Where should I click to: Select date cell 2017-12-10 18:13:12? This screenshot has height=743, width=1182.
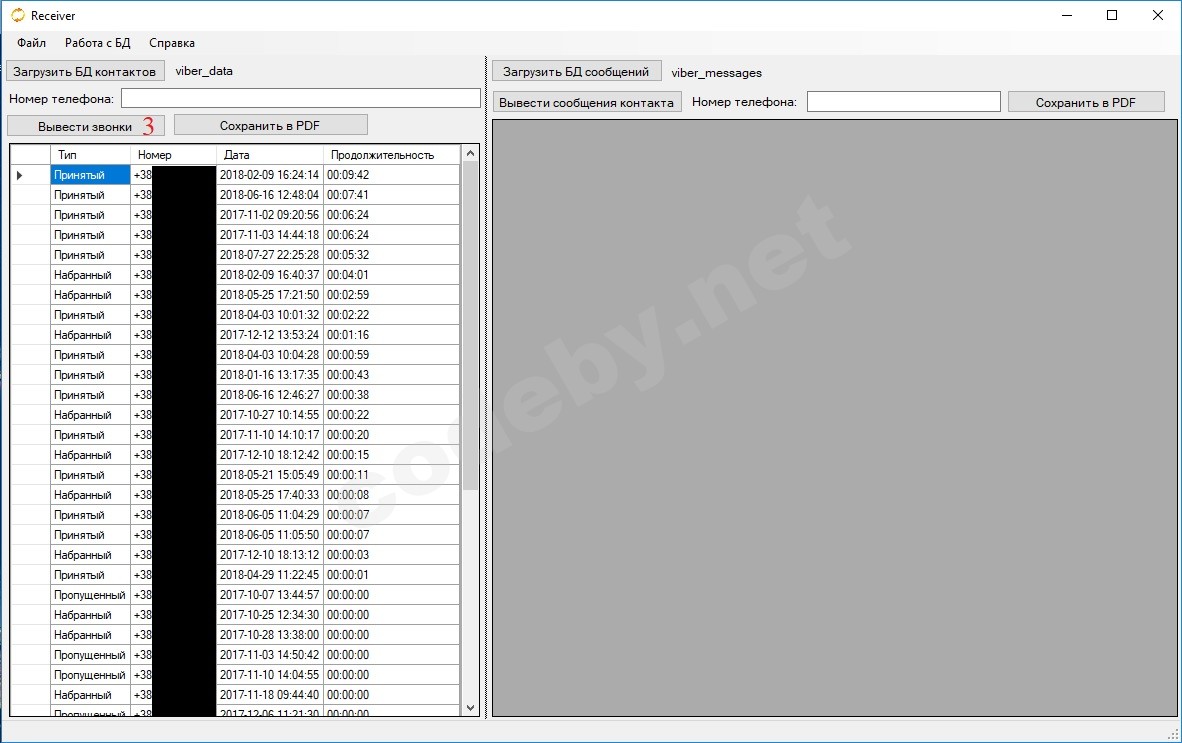click(x=270, y=555)
